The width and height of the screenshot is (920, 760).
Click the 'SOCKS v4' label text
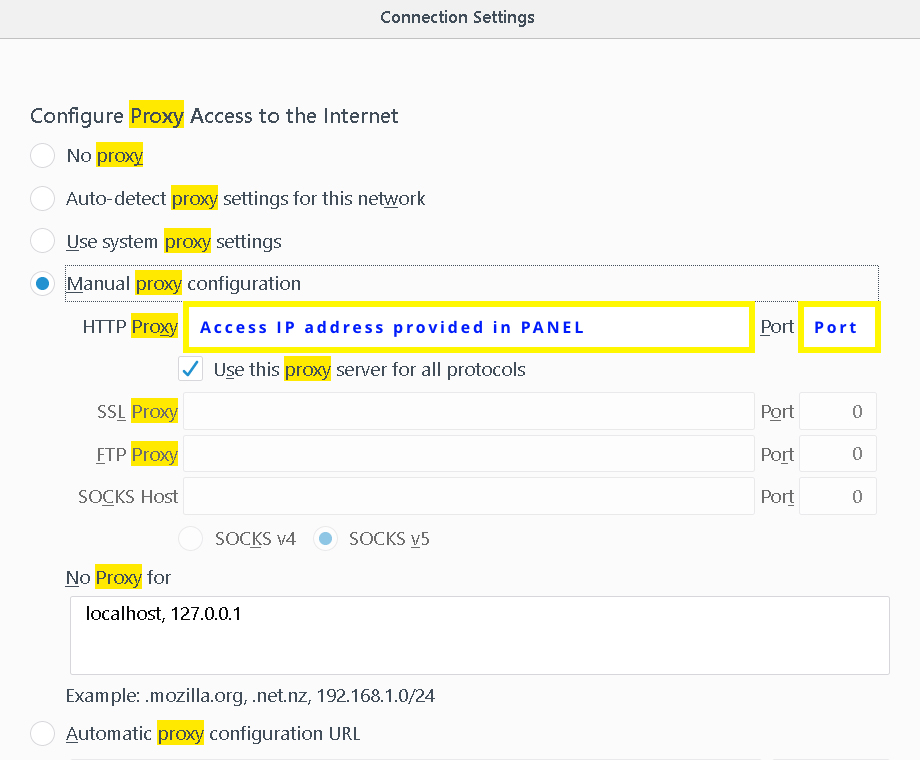click(255, 539)
